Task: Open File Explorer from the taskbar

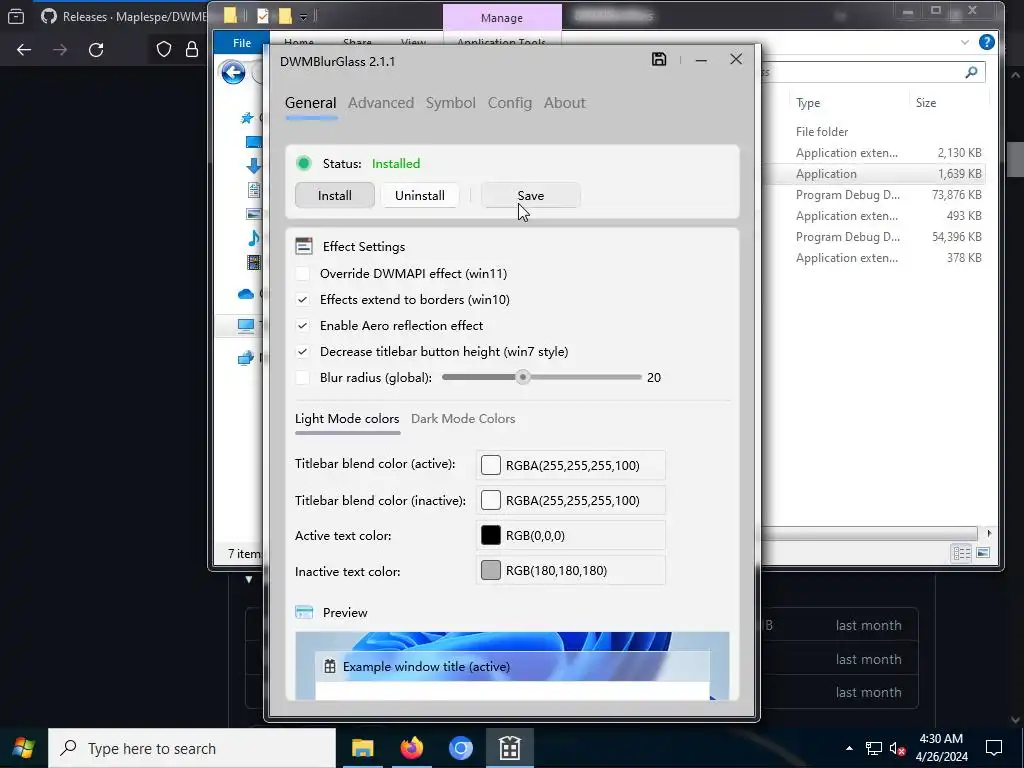Action: click(x=362, y=748)
